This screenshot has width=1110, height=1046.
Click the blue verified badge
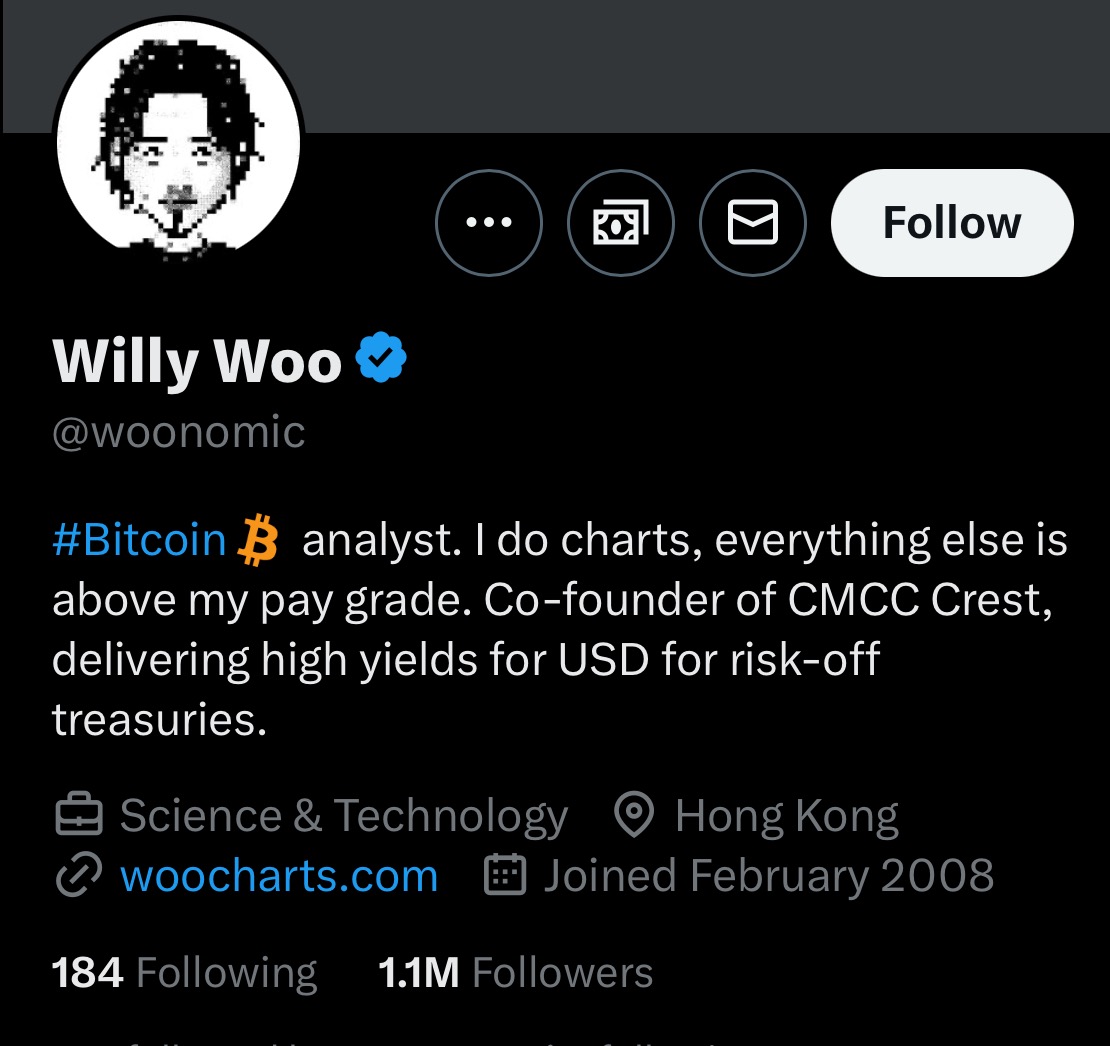(x=381, y=359)
